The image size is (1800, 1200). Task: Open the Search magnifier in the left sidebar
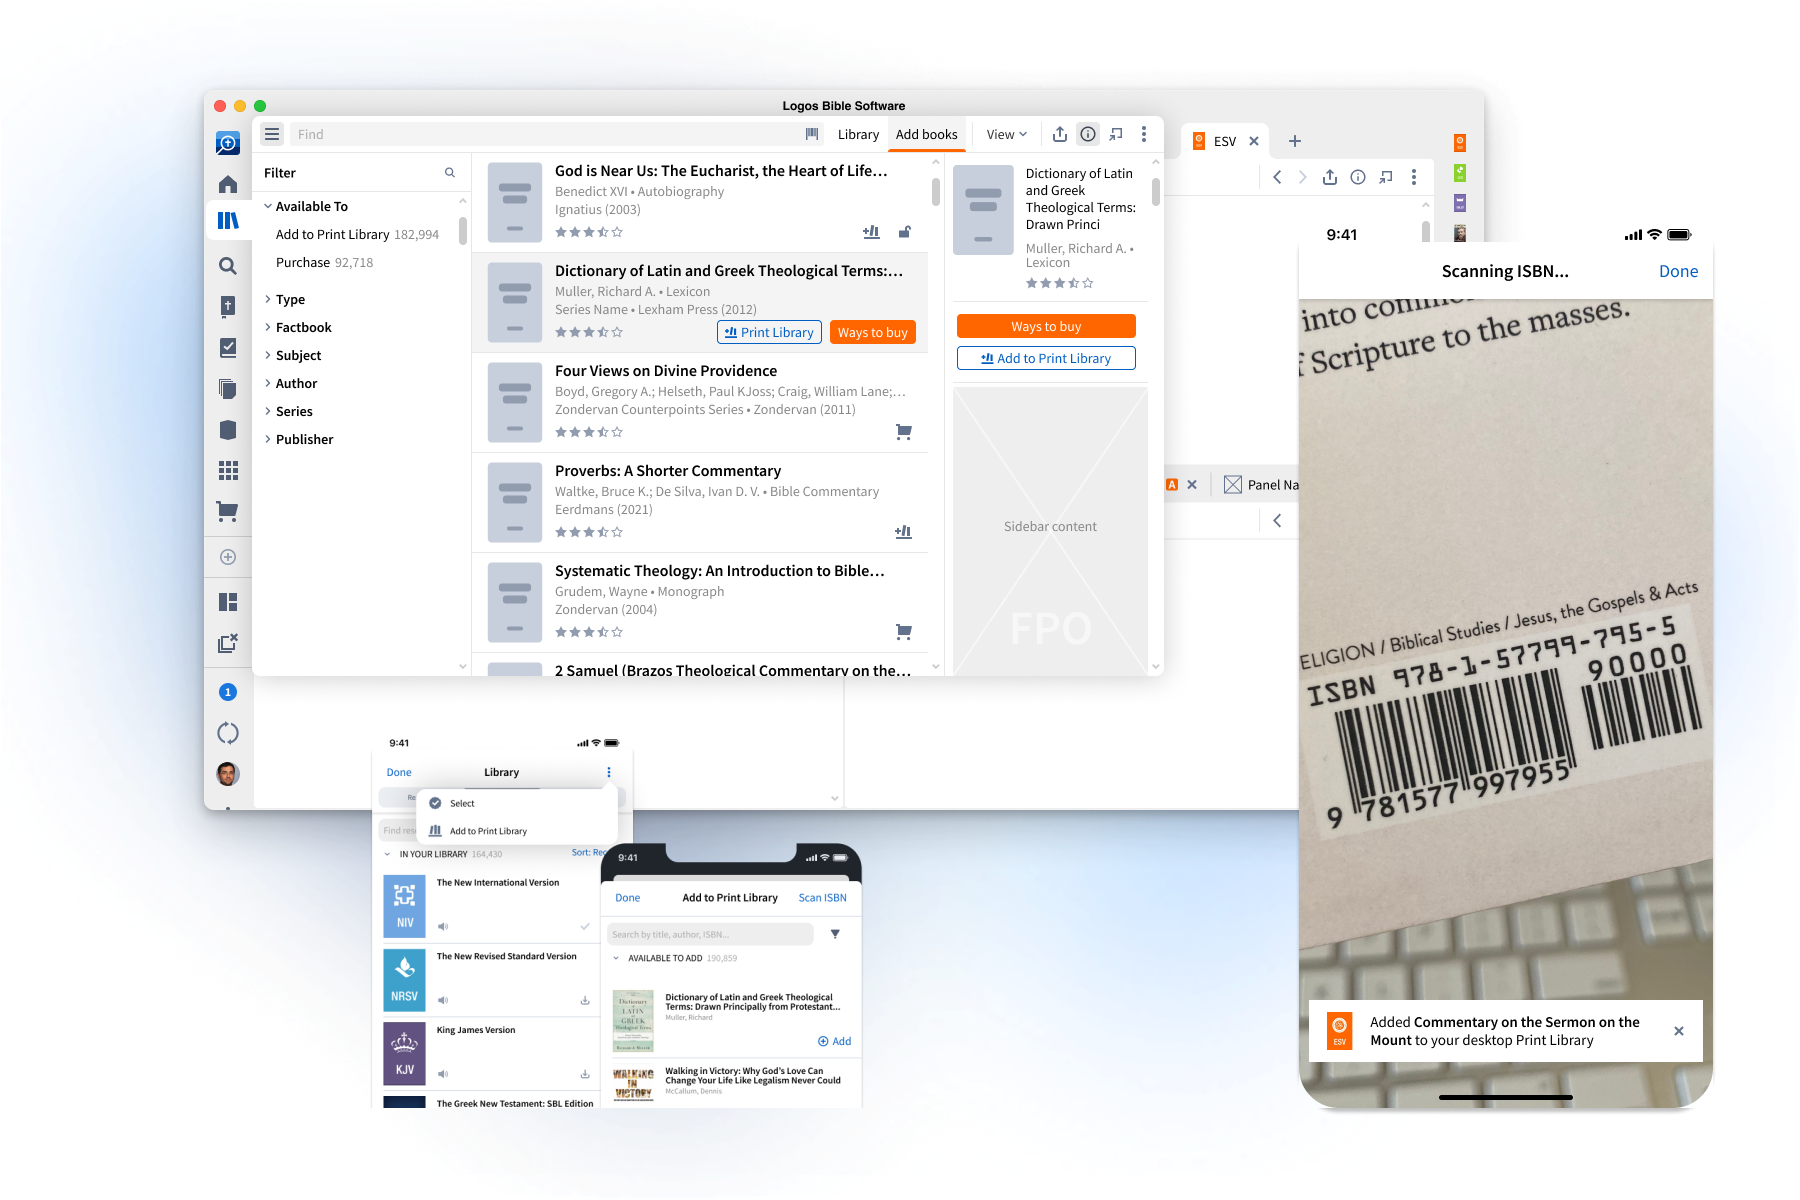(x=228, y=266)
